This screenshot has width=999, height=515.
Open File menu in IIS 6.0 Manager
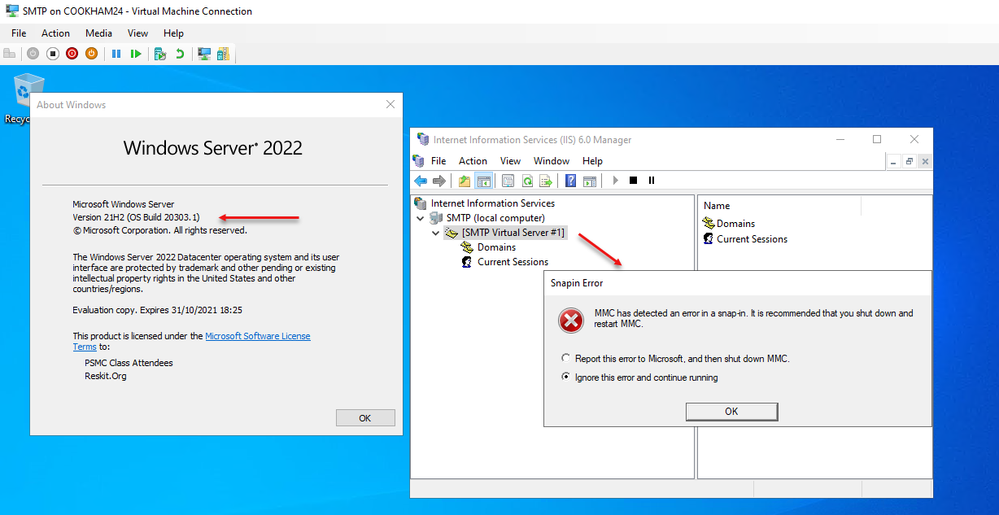tap(438, 161)
